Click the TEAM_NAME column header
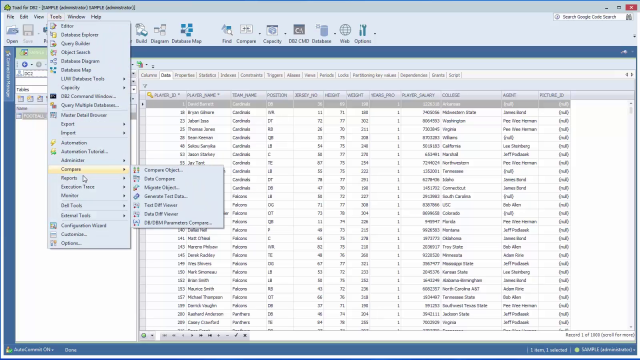 pos(248,95)
